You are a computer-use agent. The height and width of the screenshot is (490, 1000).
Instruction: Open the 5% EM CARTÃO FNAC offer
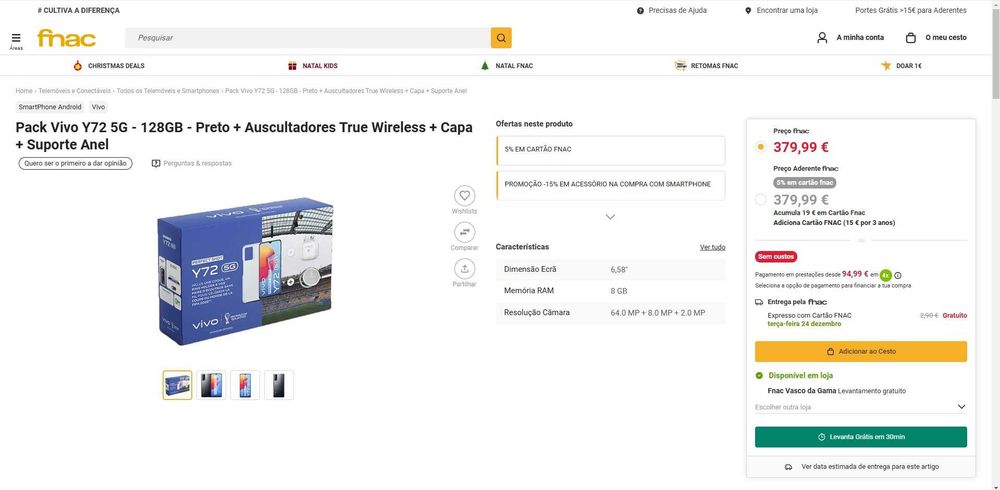click(610, 150)
